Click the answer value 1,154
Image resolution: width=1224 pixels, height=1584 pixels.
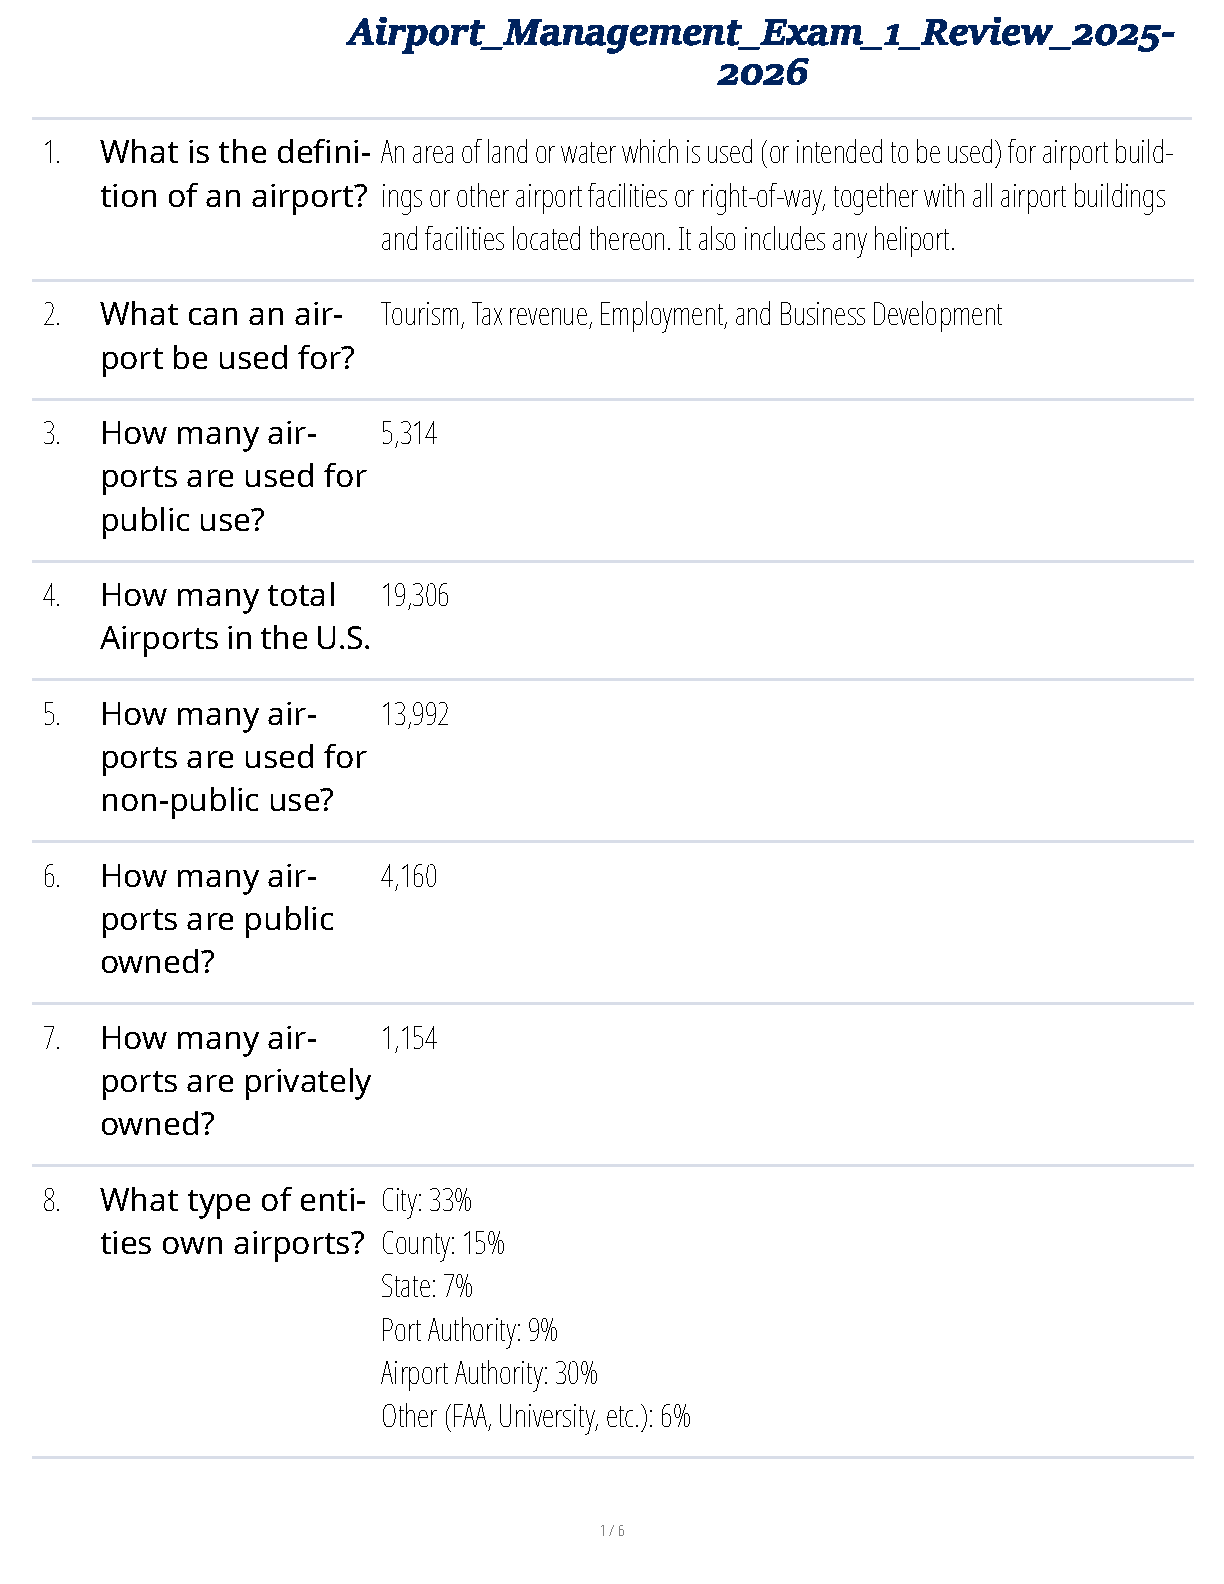pyautogui.click(x=409, y=1039)
